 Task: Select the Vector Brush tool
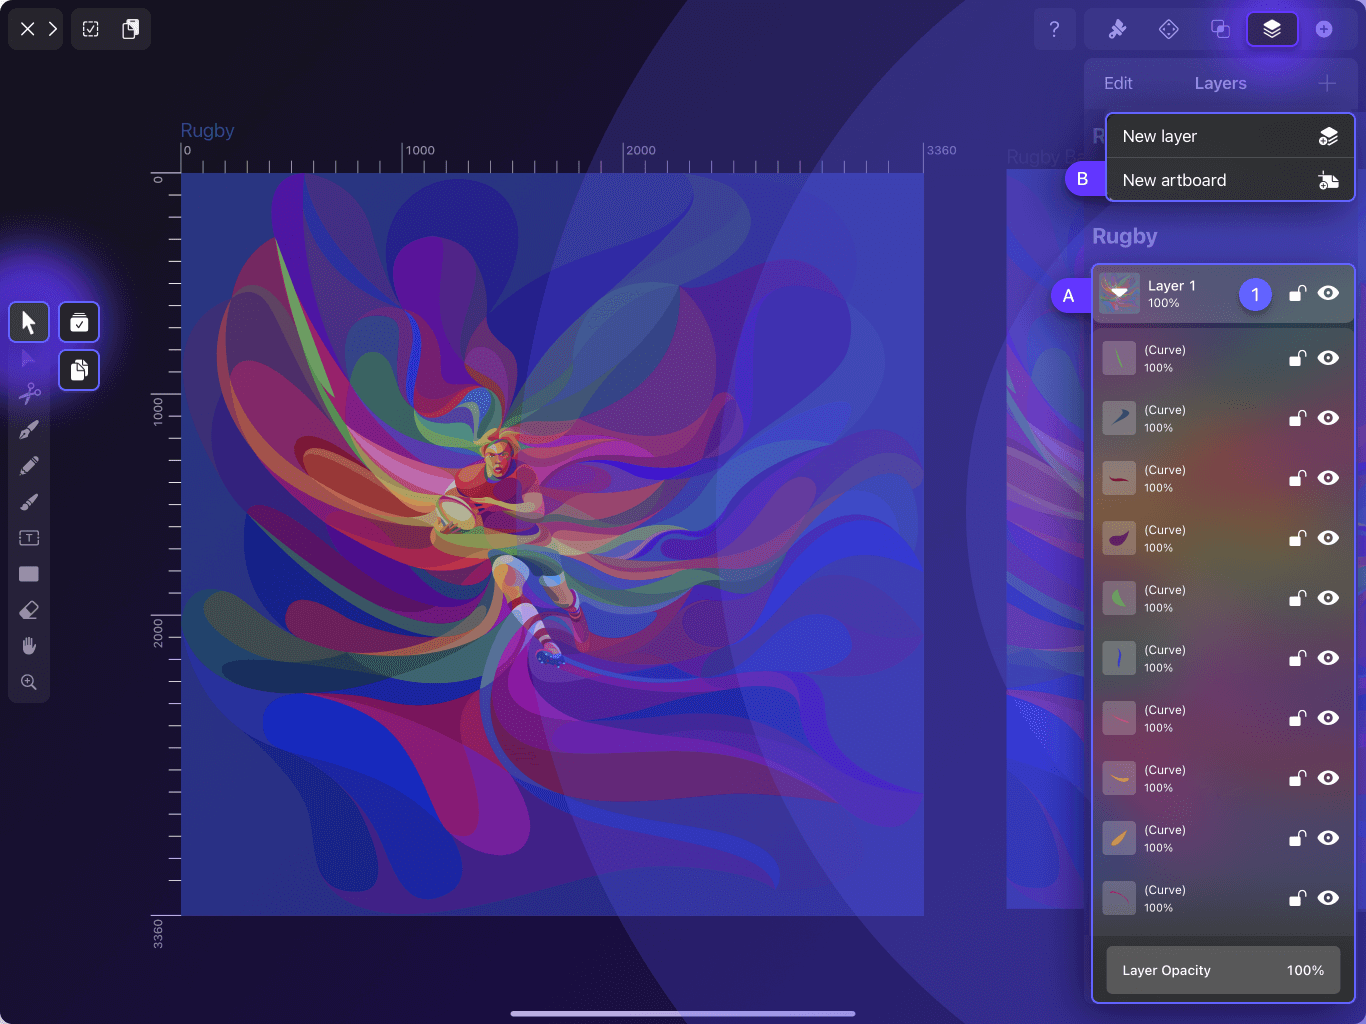[29, 502]
